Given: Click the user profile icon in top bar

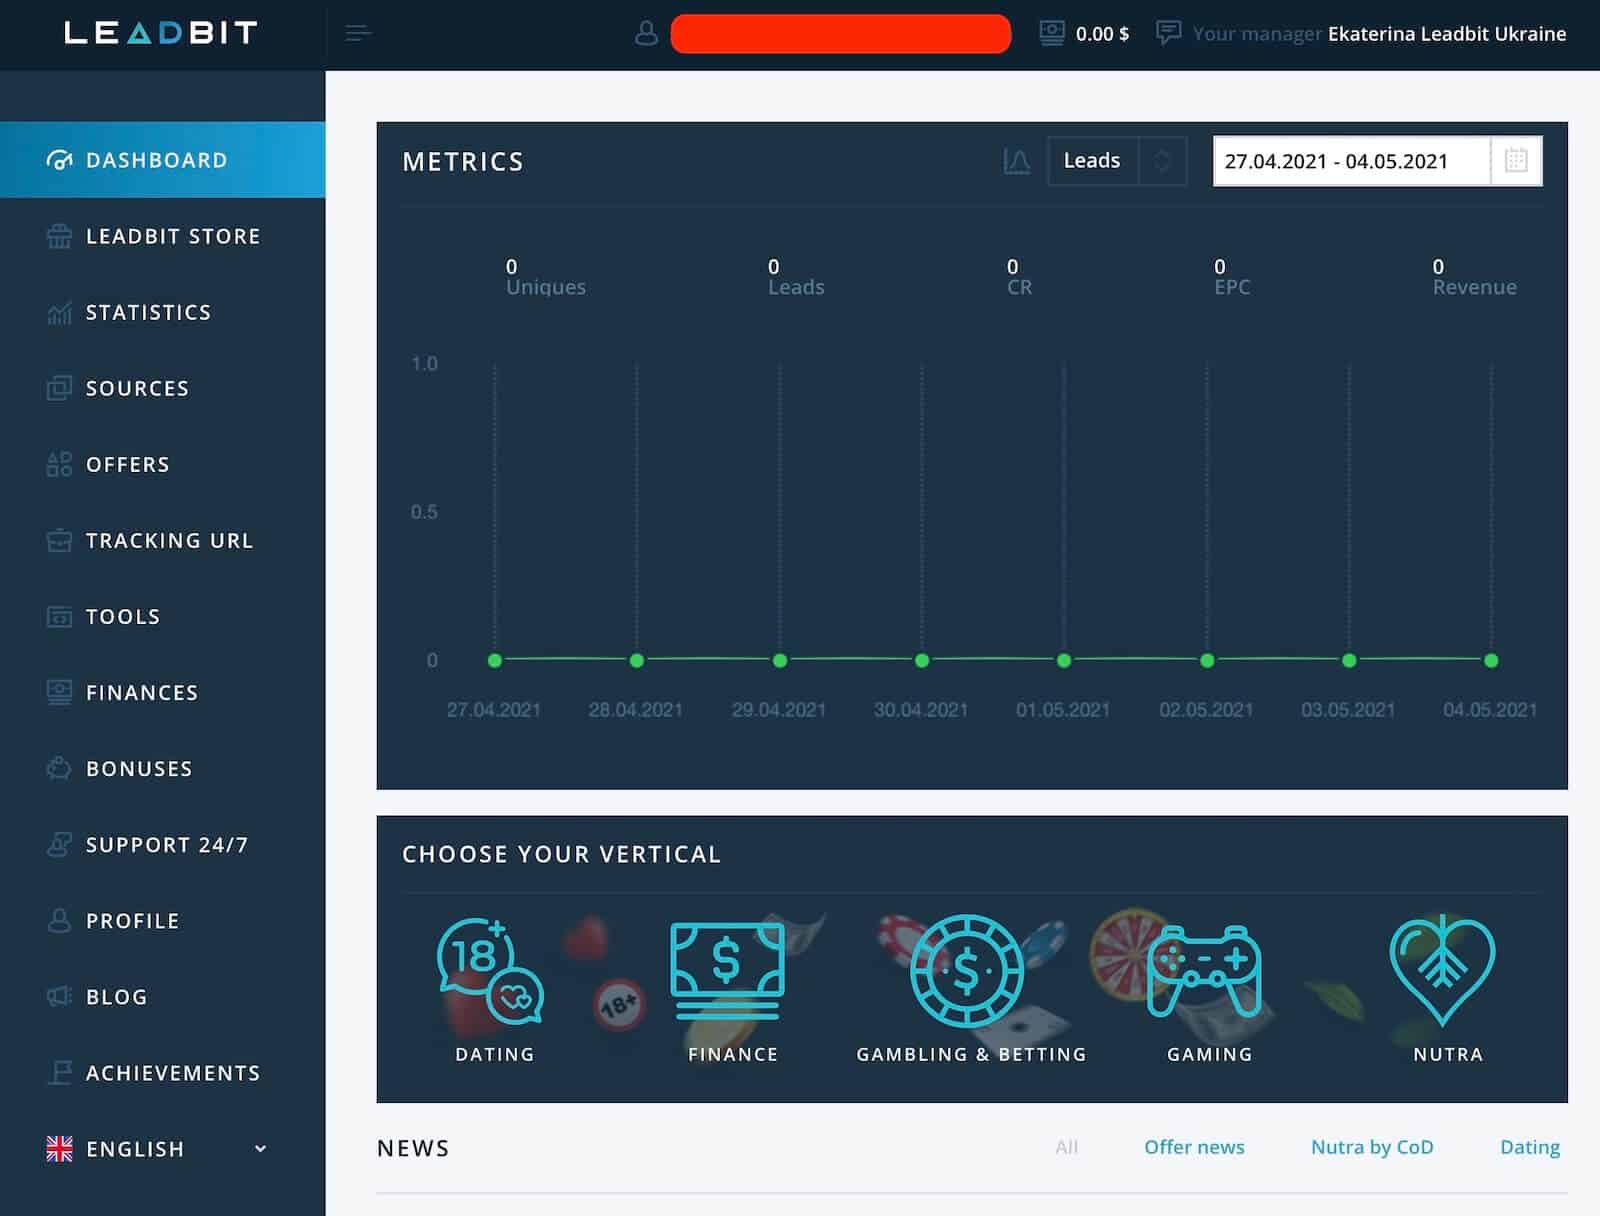Looking at the screenshot, I should [646, 34].
